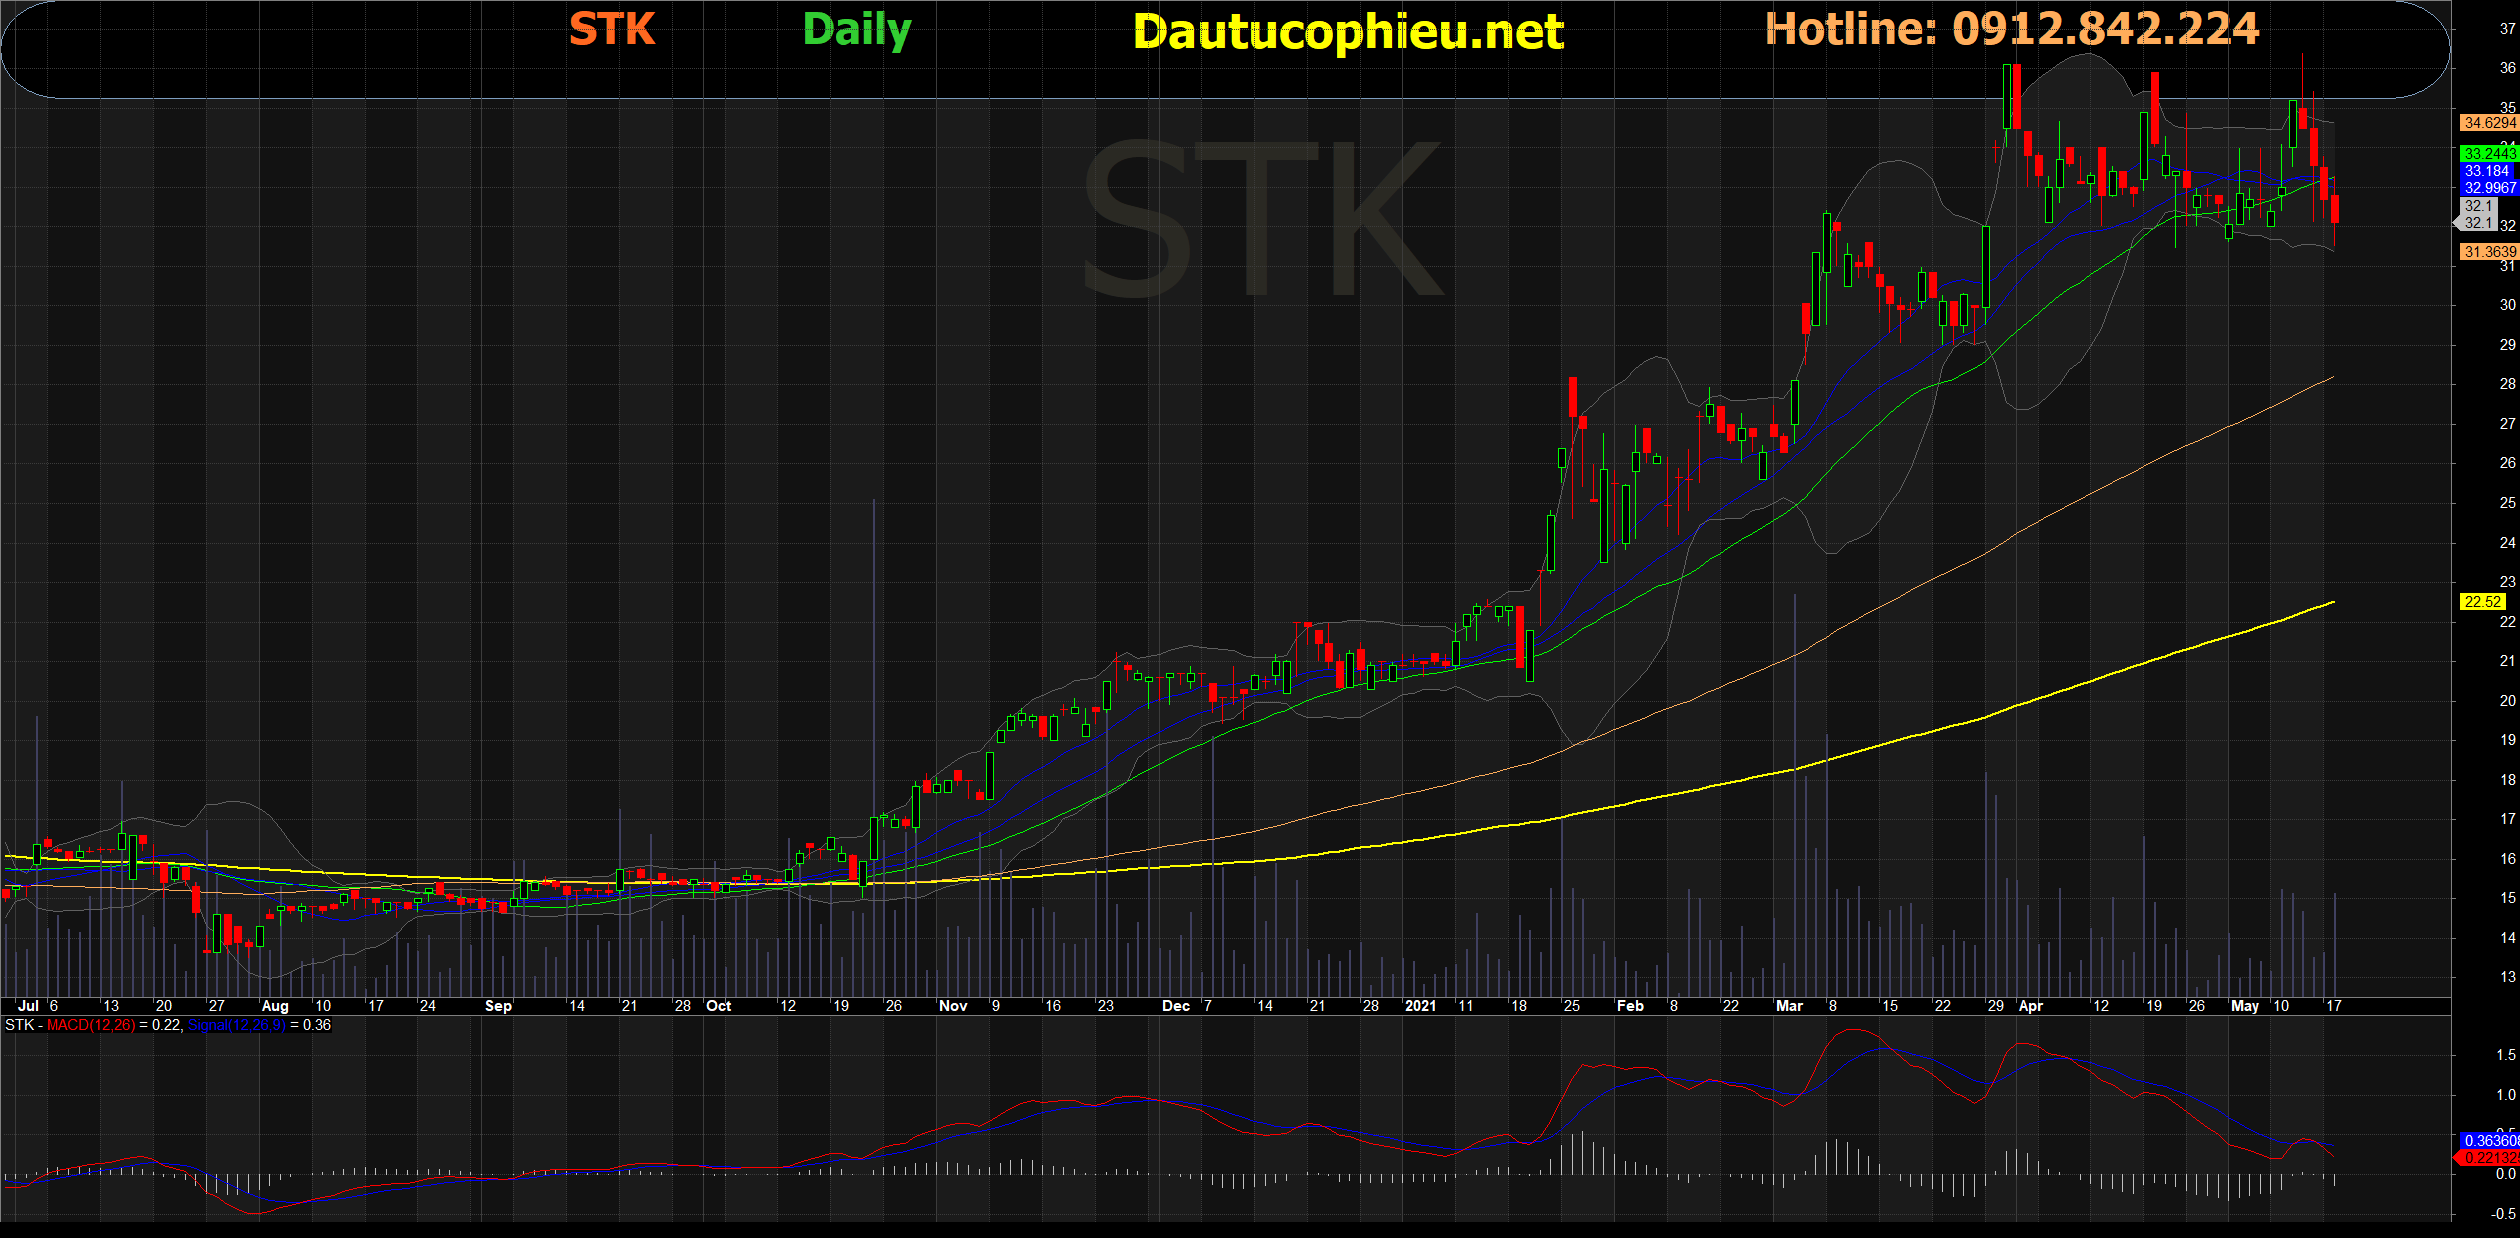Screen dimensions: 2520x1238
Task: Click the blue 33.184 price tag
Action: [2488, 171]
